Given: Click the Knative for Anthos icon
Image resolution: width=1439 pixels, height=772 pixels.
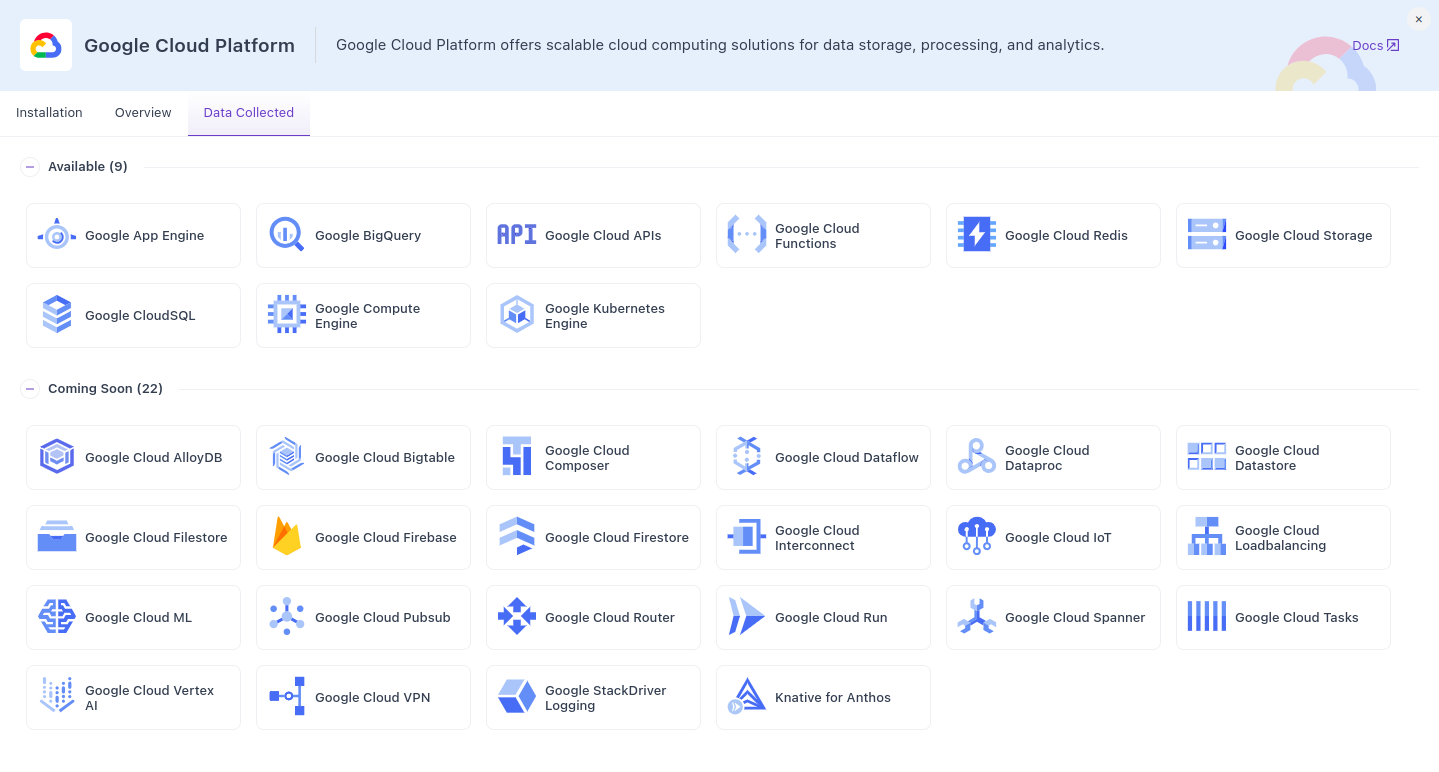Looking at the screenshot, I should click(x=746, y=697).
